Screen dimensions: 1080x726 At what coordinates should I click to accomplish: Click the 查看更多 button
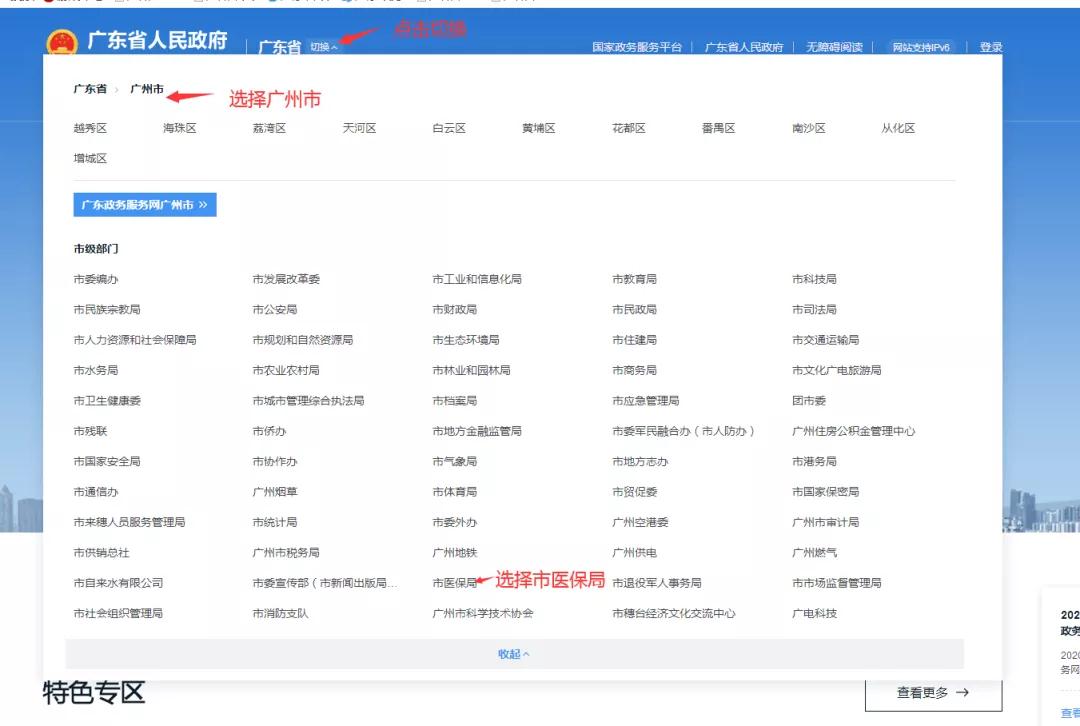coord(933,692)
